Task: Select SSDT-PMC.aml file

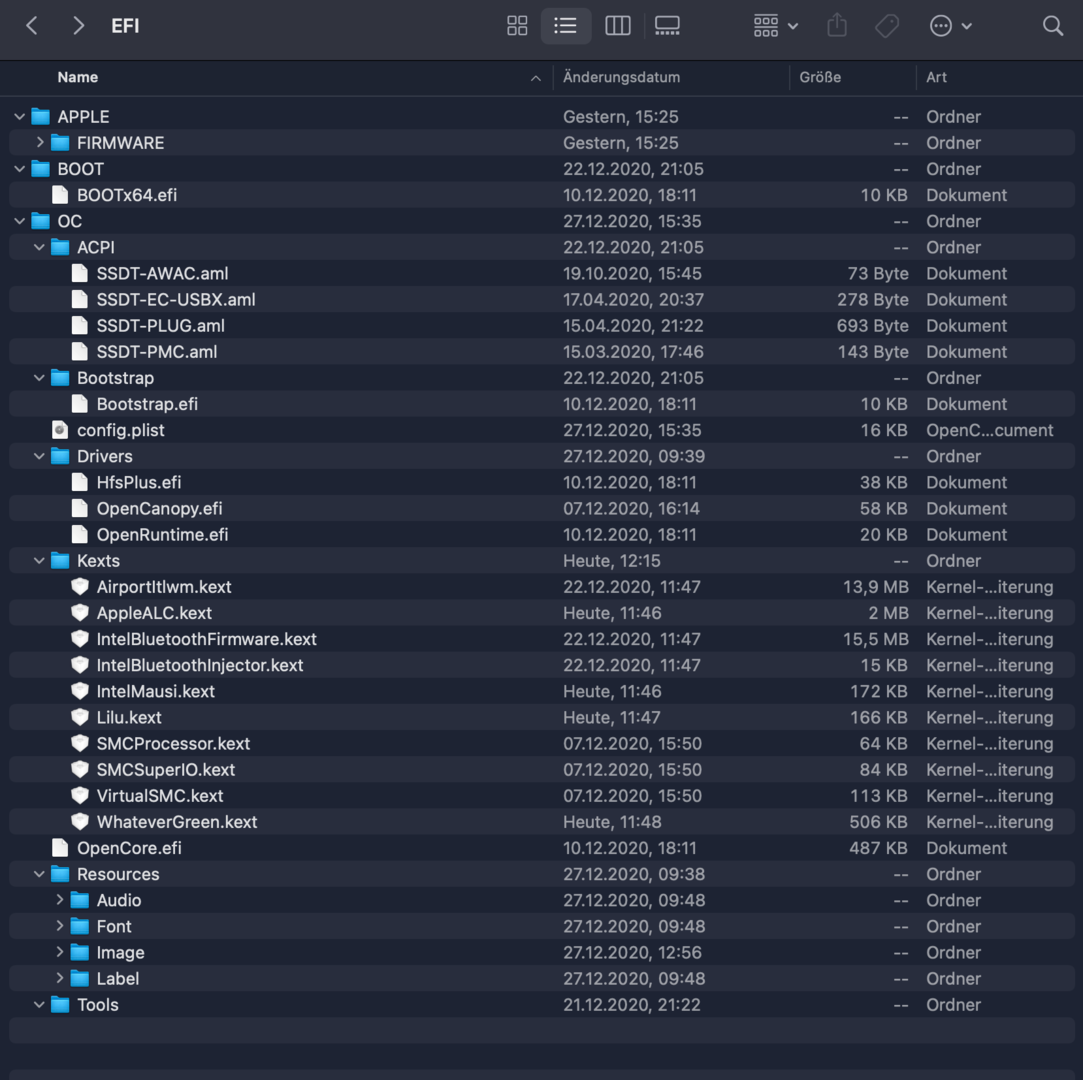Action: 157,352
